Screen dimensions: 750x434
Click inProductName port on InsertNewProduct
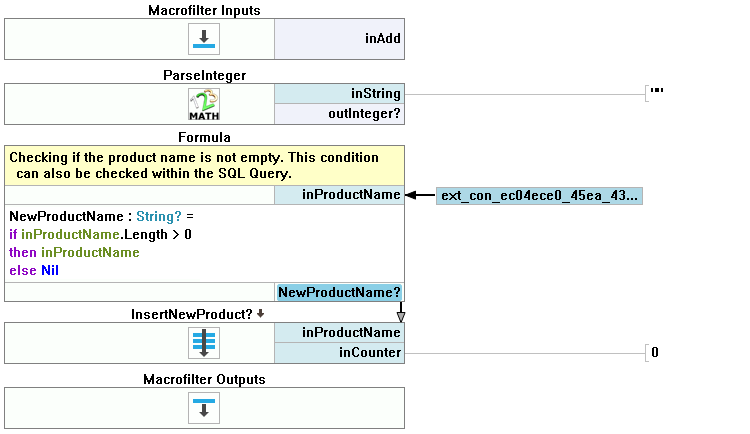(x=339, y=333)
